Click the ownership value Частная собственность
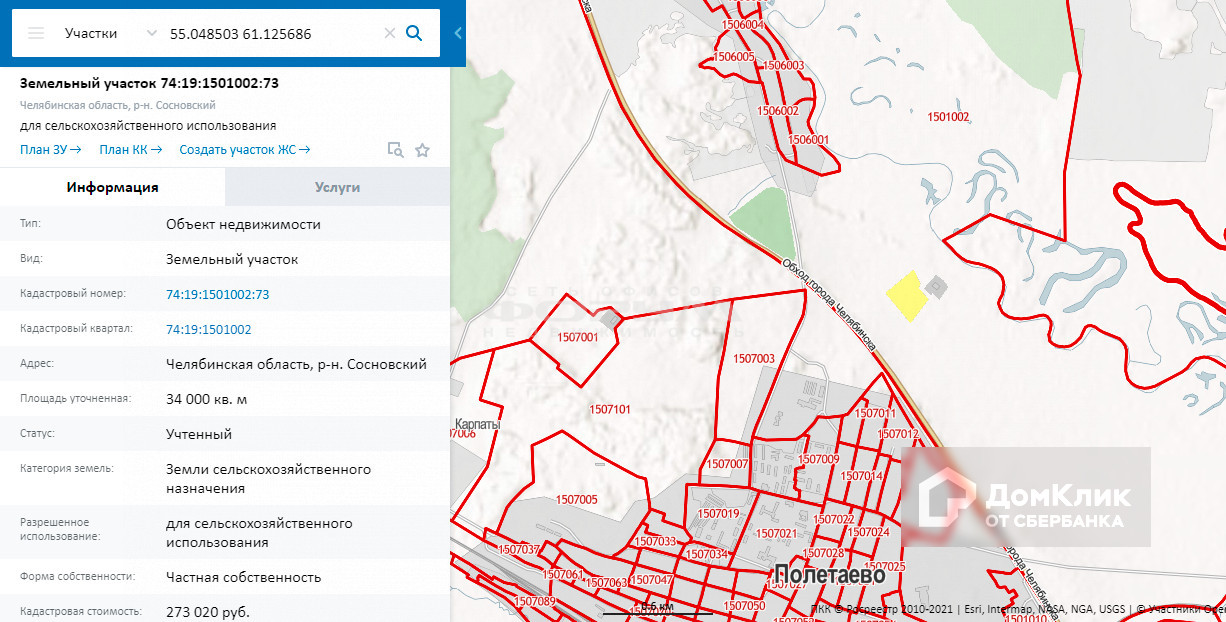The height and width of the screenshot is (622, 1226). click(243, 577)
